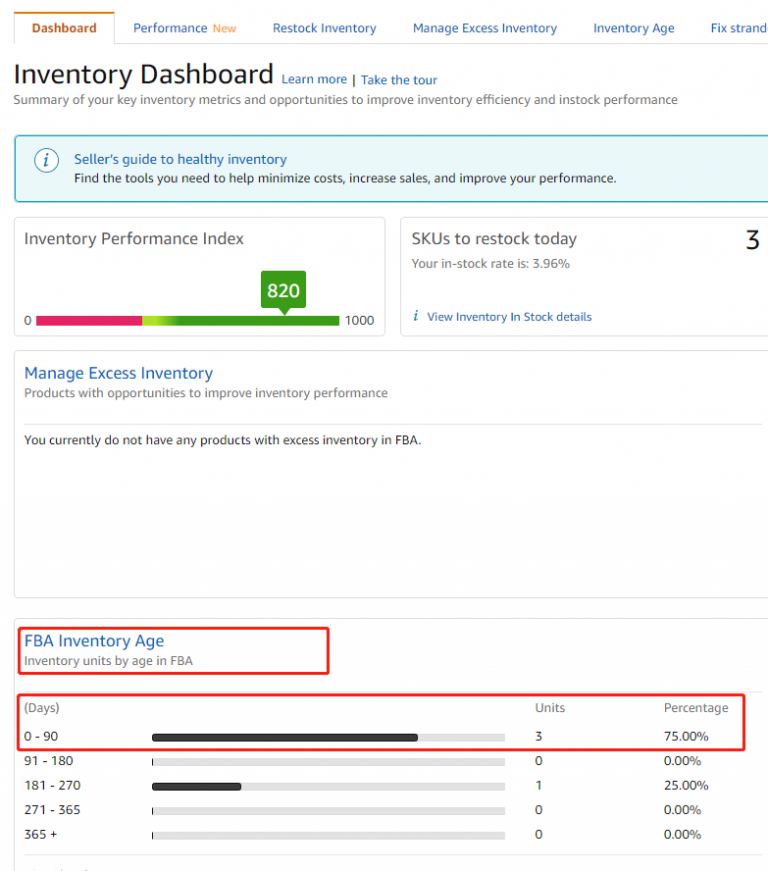Click the Dashboard tab
Viewport: 768px width, 871px height.
(x=63, y=28)
